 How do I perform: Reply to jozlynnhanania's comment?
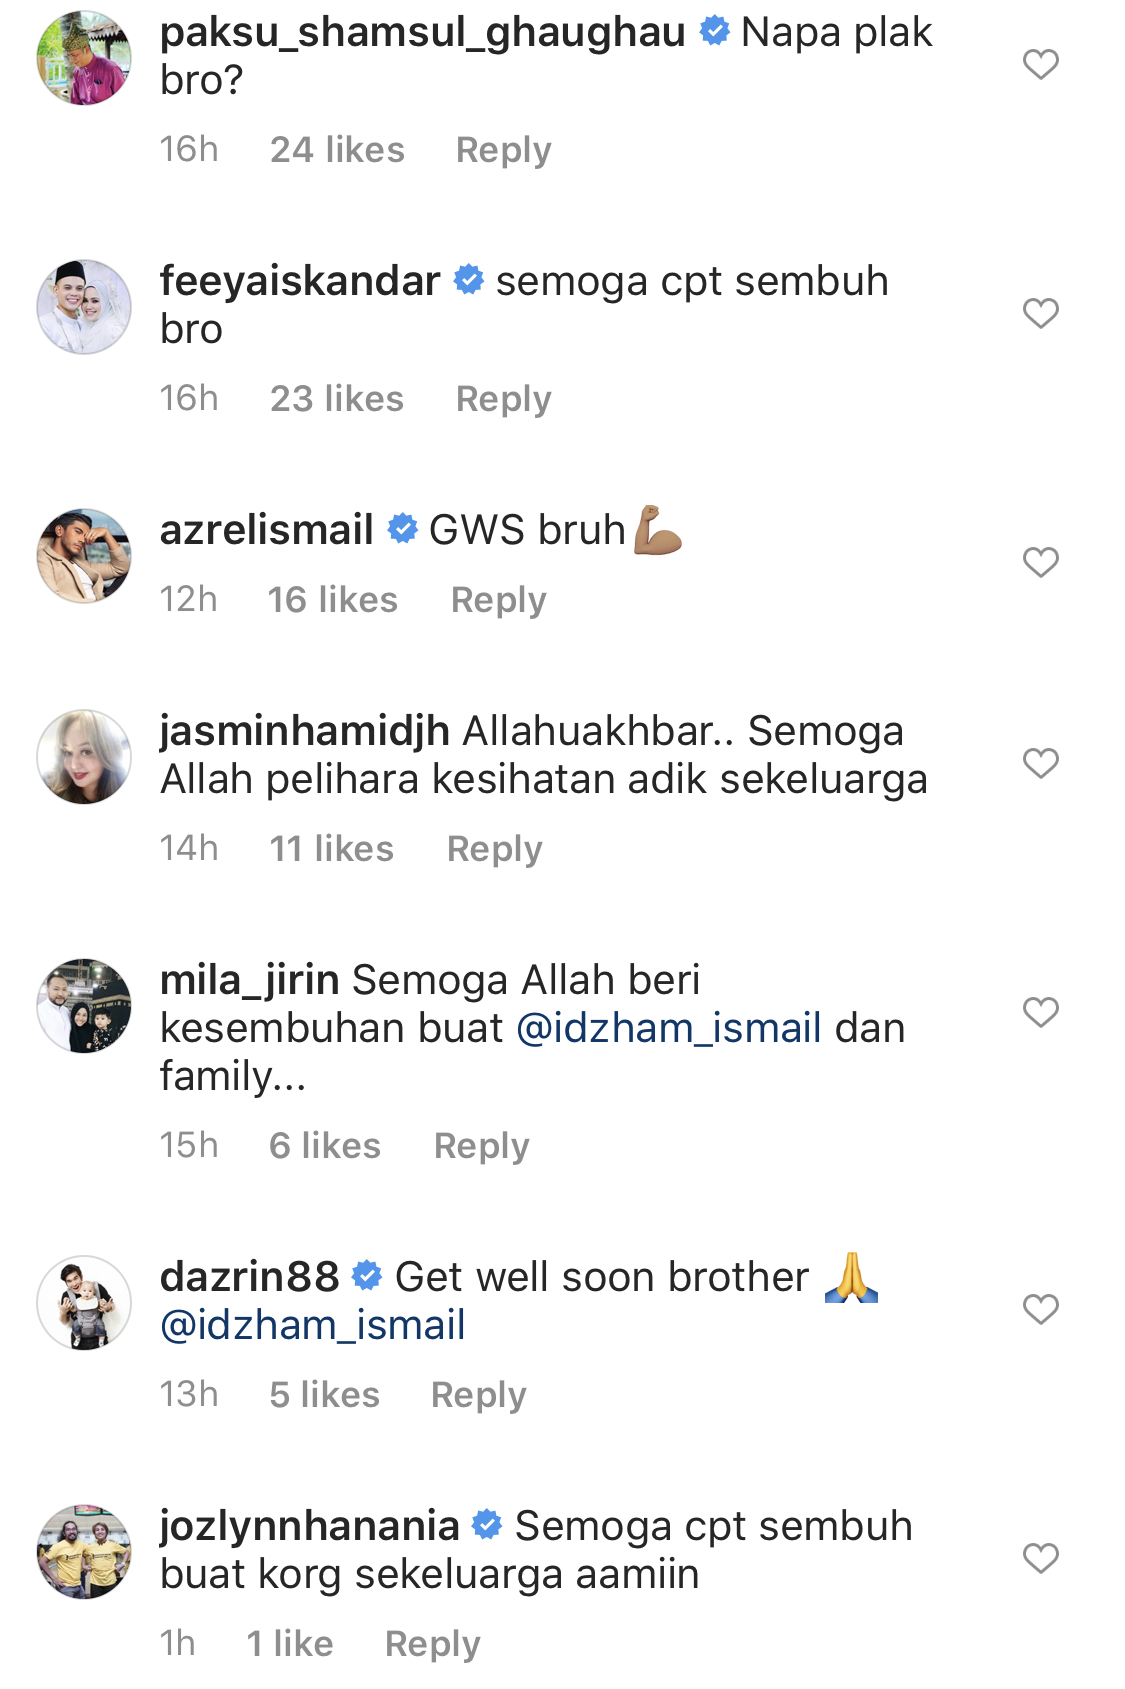pyautogui.click(x=432, y=1644)
